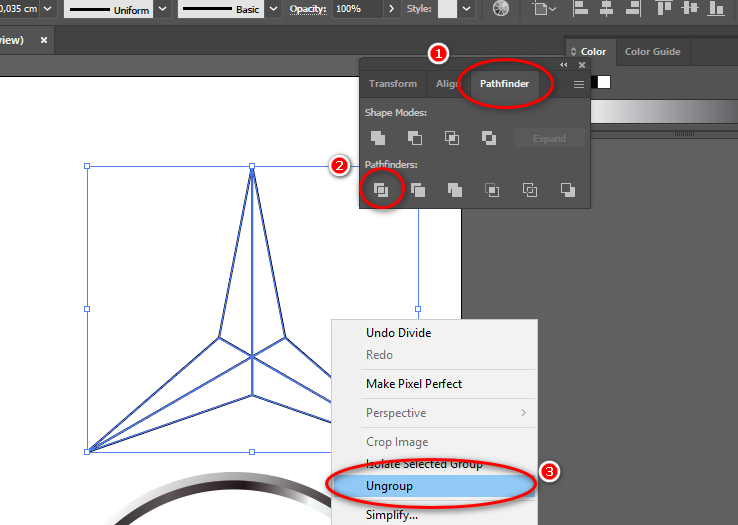Apply the Minus Front shape mode

(x=414, y=138)
